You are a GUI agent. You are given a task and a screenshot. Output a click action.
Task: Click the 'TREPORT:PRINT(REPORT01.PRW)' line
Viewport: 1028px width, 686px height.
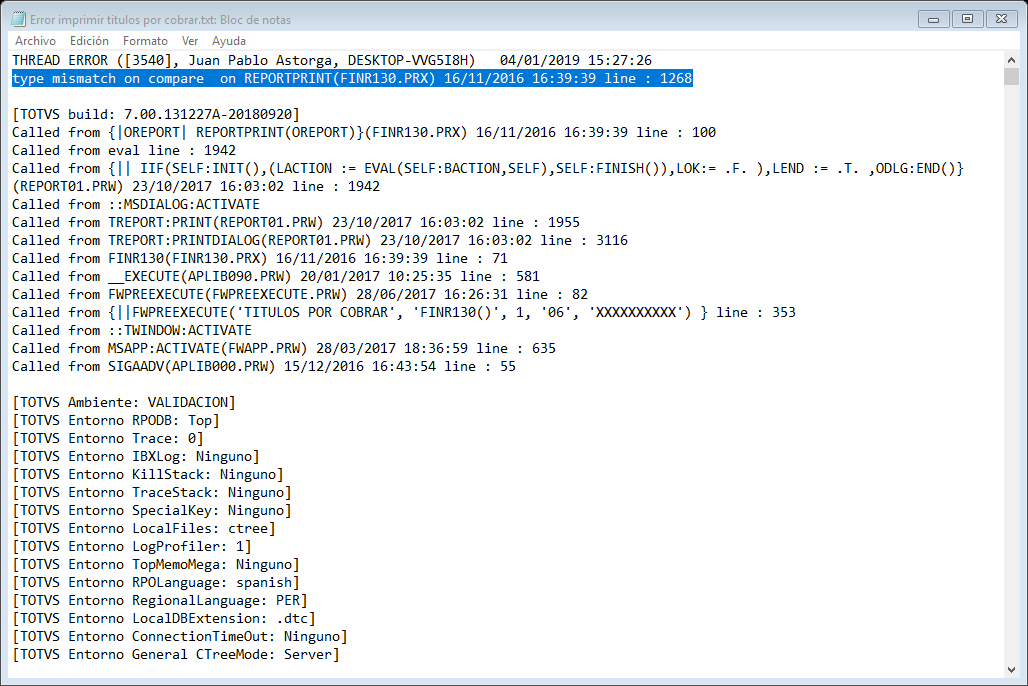(x=296, y=222)
